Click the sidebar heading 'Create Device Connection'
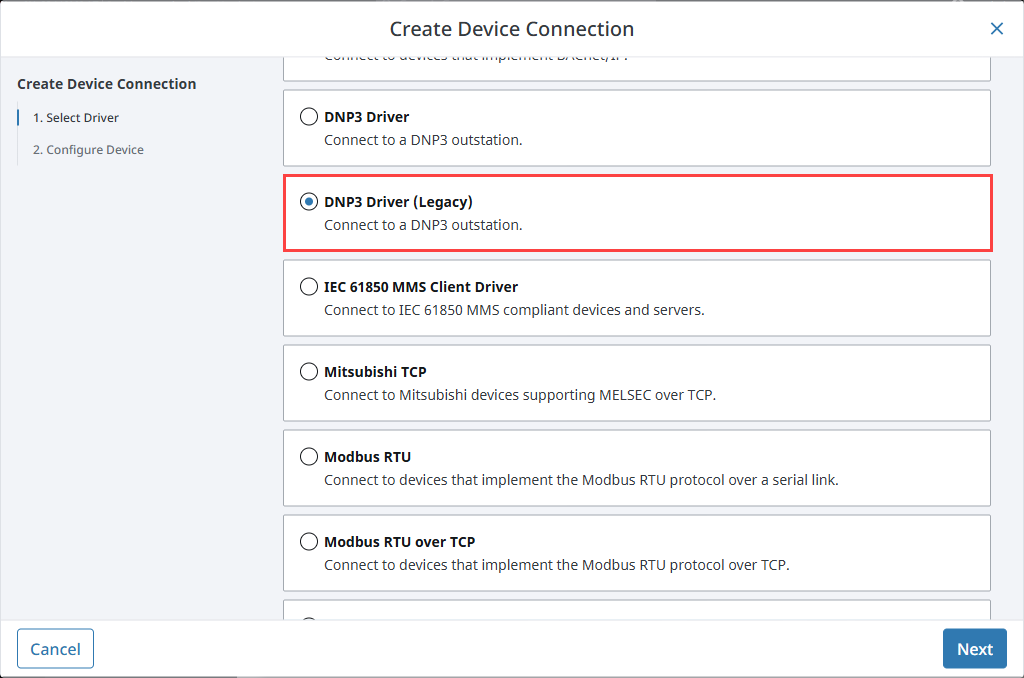Screen dimensions: 1024x678 (106, 84)
